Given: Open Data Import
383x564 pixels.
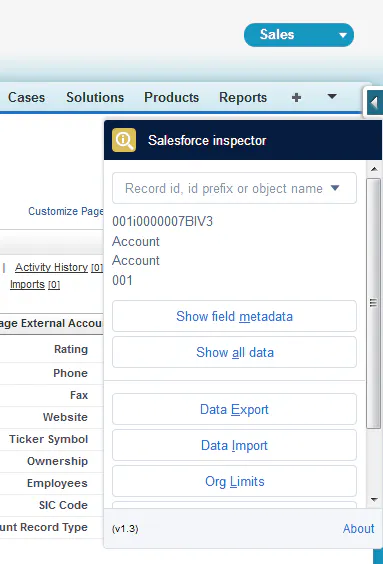Looking at the screenshot, I should [234, 445].
